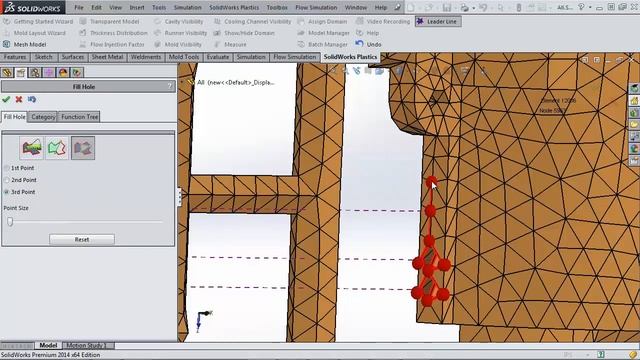The image size is (640, 360).
Task: Open the SolidWorks Plastics manager tab icon
Action: [x=76, y=73]
